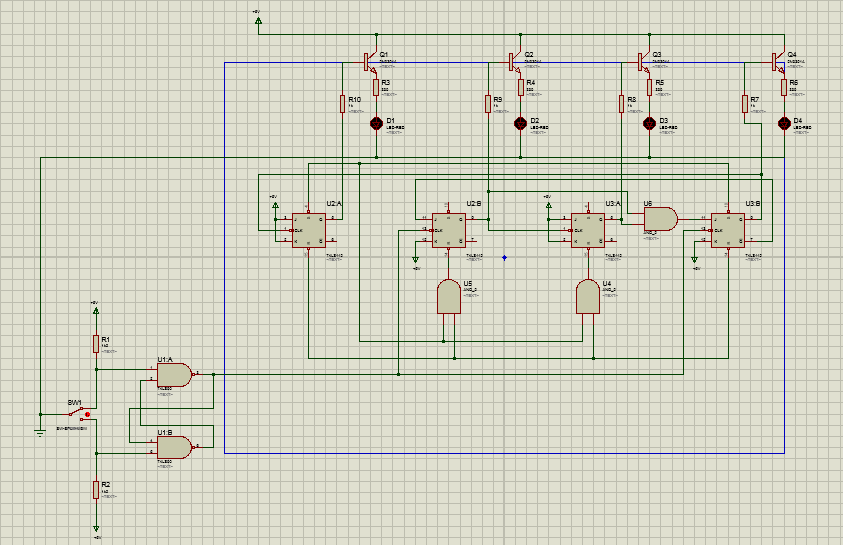The width and height of the screenshot is (843, 545).
Task: Click the U5 AND gate symbol
Action: 448,297
